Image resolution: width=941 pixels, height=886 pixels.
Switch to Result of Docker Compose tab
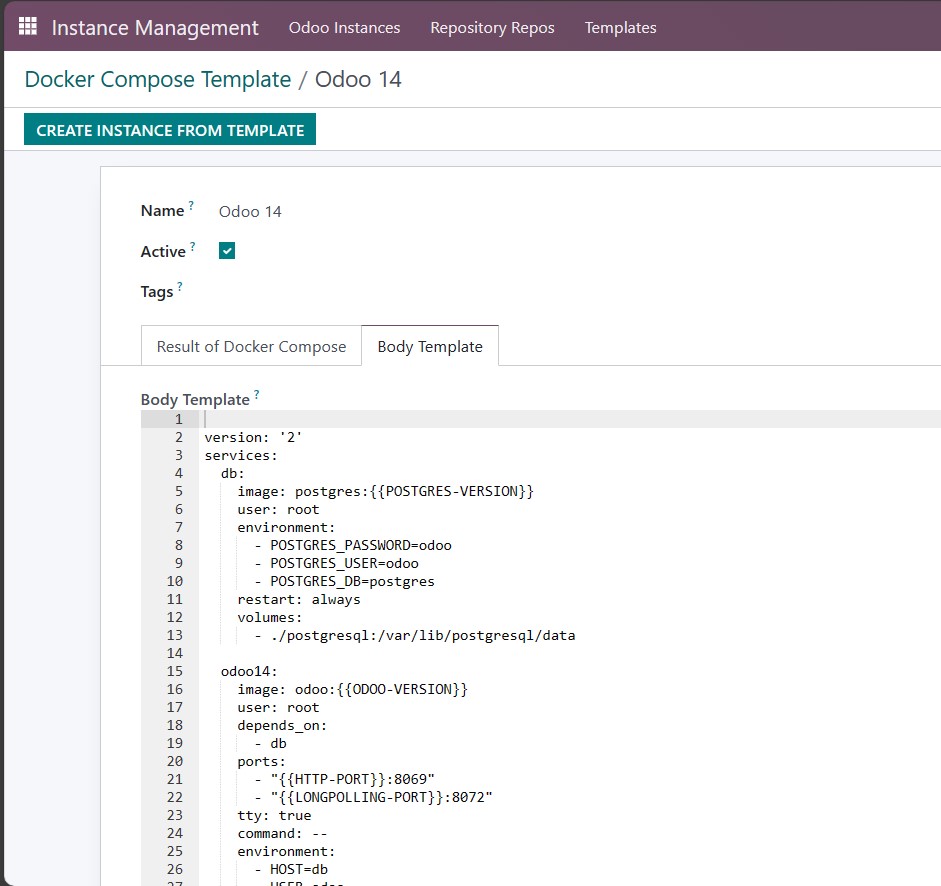tap(251, 346)
